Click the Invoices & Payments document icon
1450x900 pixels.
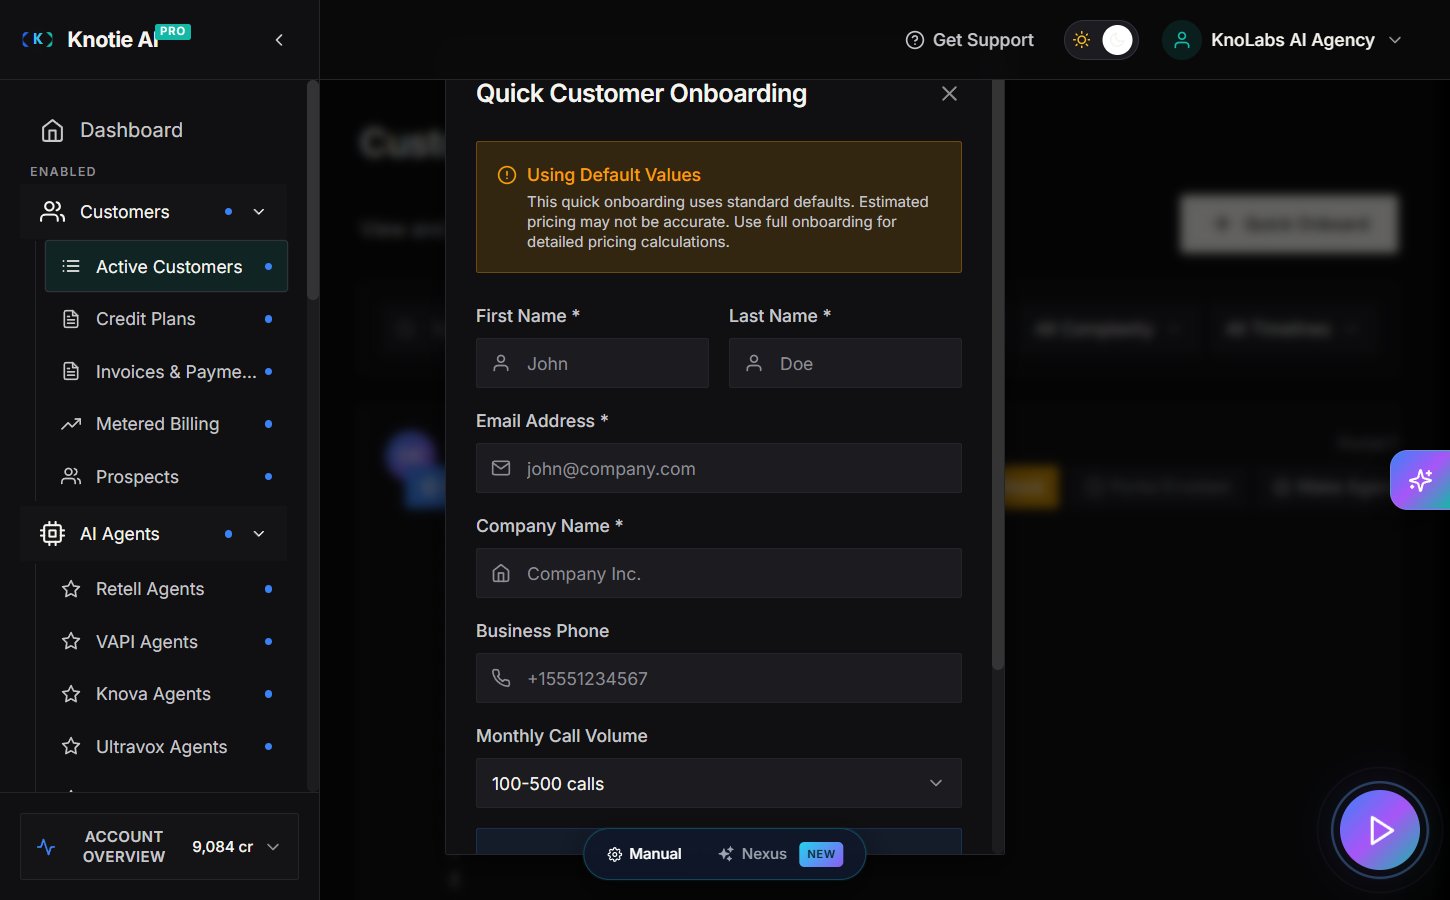coord(71,372)
